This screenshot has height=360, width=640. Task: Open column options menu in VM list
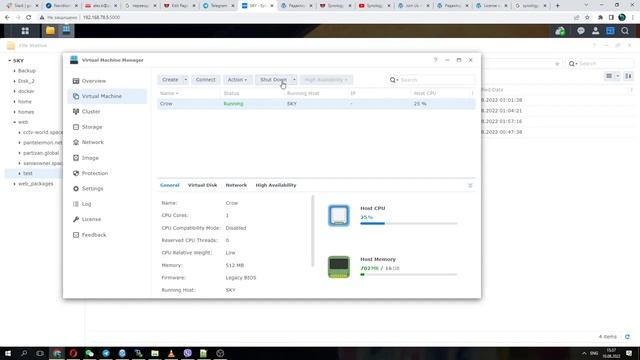[x=472, y=93]
